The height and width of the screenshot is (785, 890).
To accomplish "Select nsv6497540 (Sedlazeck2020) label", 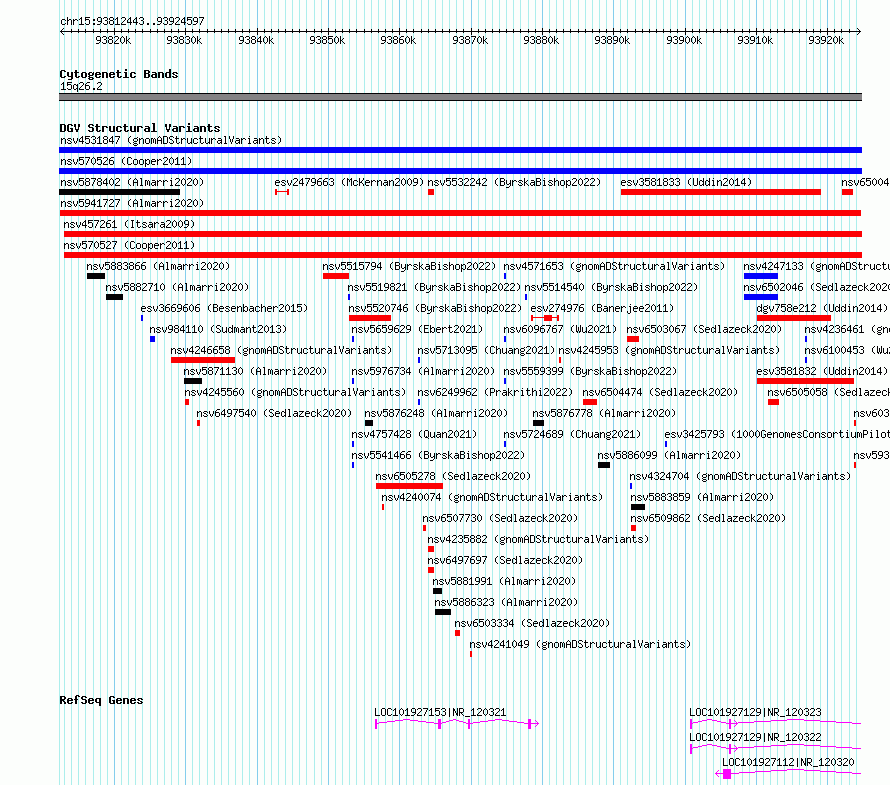I will [x=274, y=413].
